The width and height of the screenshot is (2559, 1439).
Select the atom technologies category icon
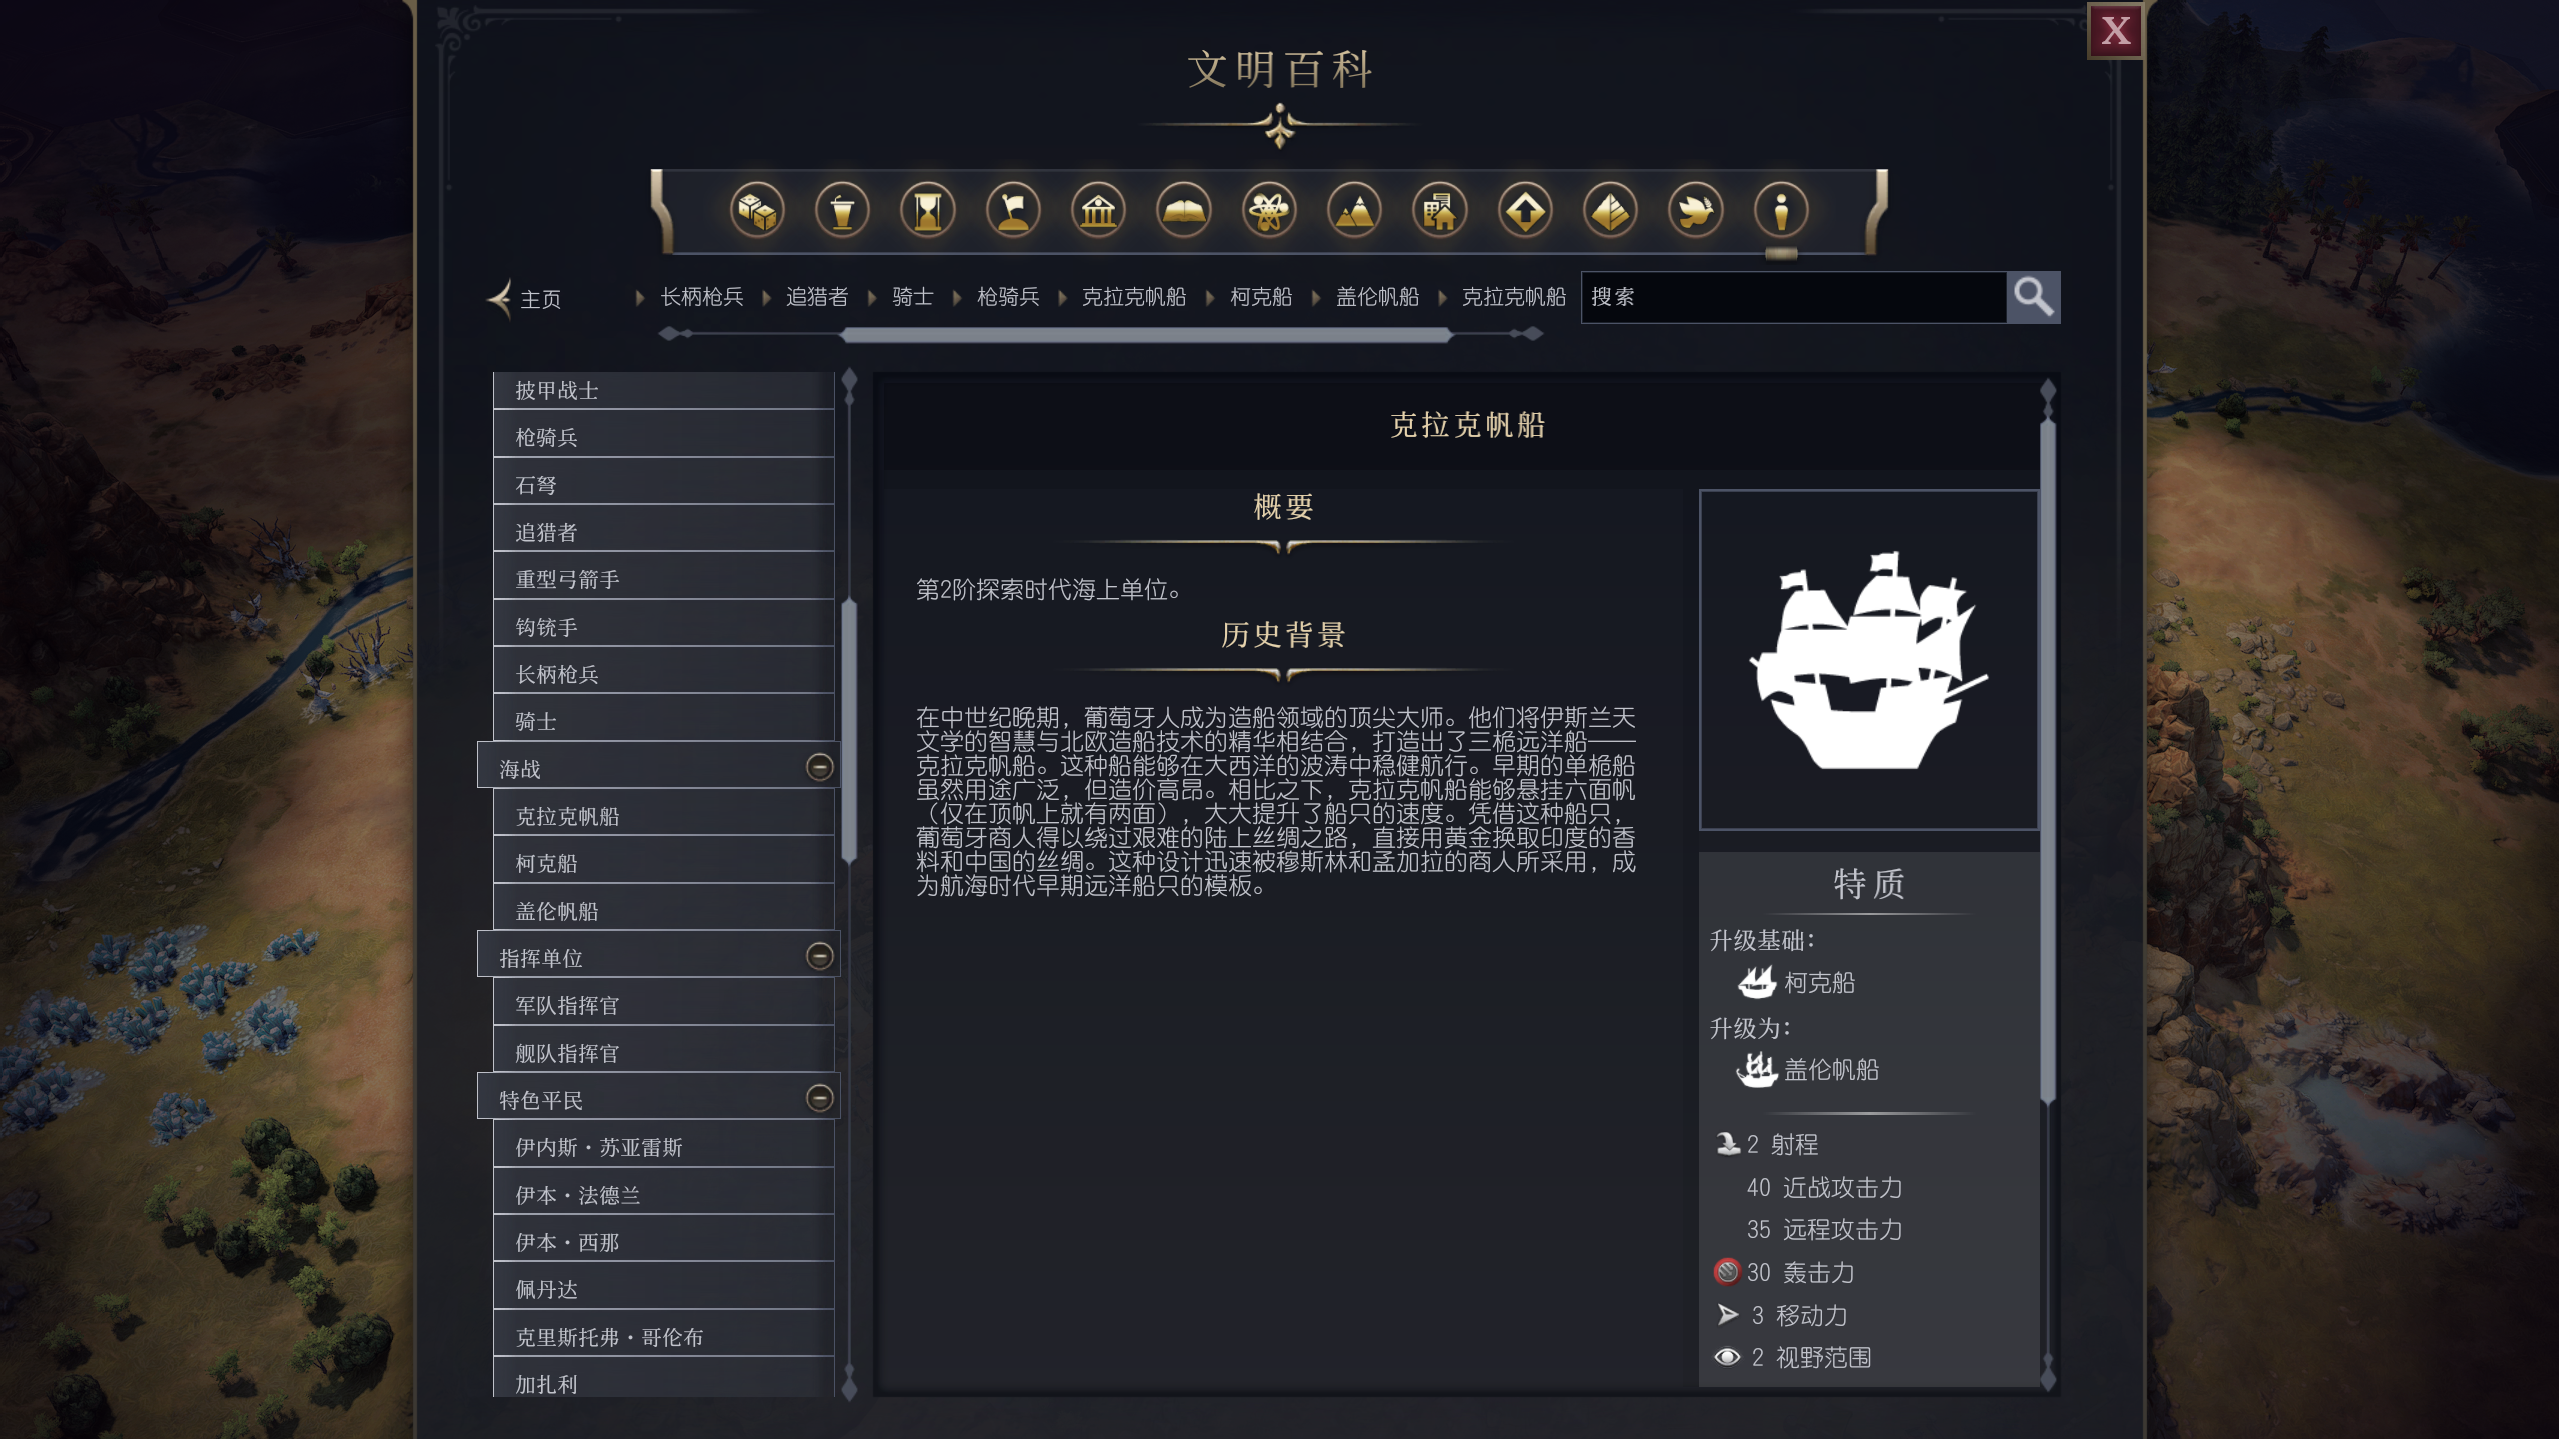[x=1269, y=211]
